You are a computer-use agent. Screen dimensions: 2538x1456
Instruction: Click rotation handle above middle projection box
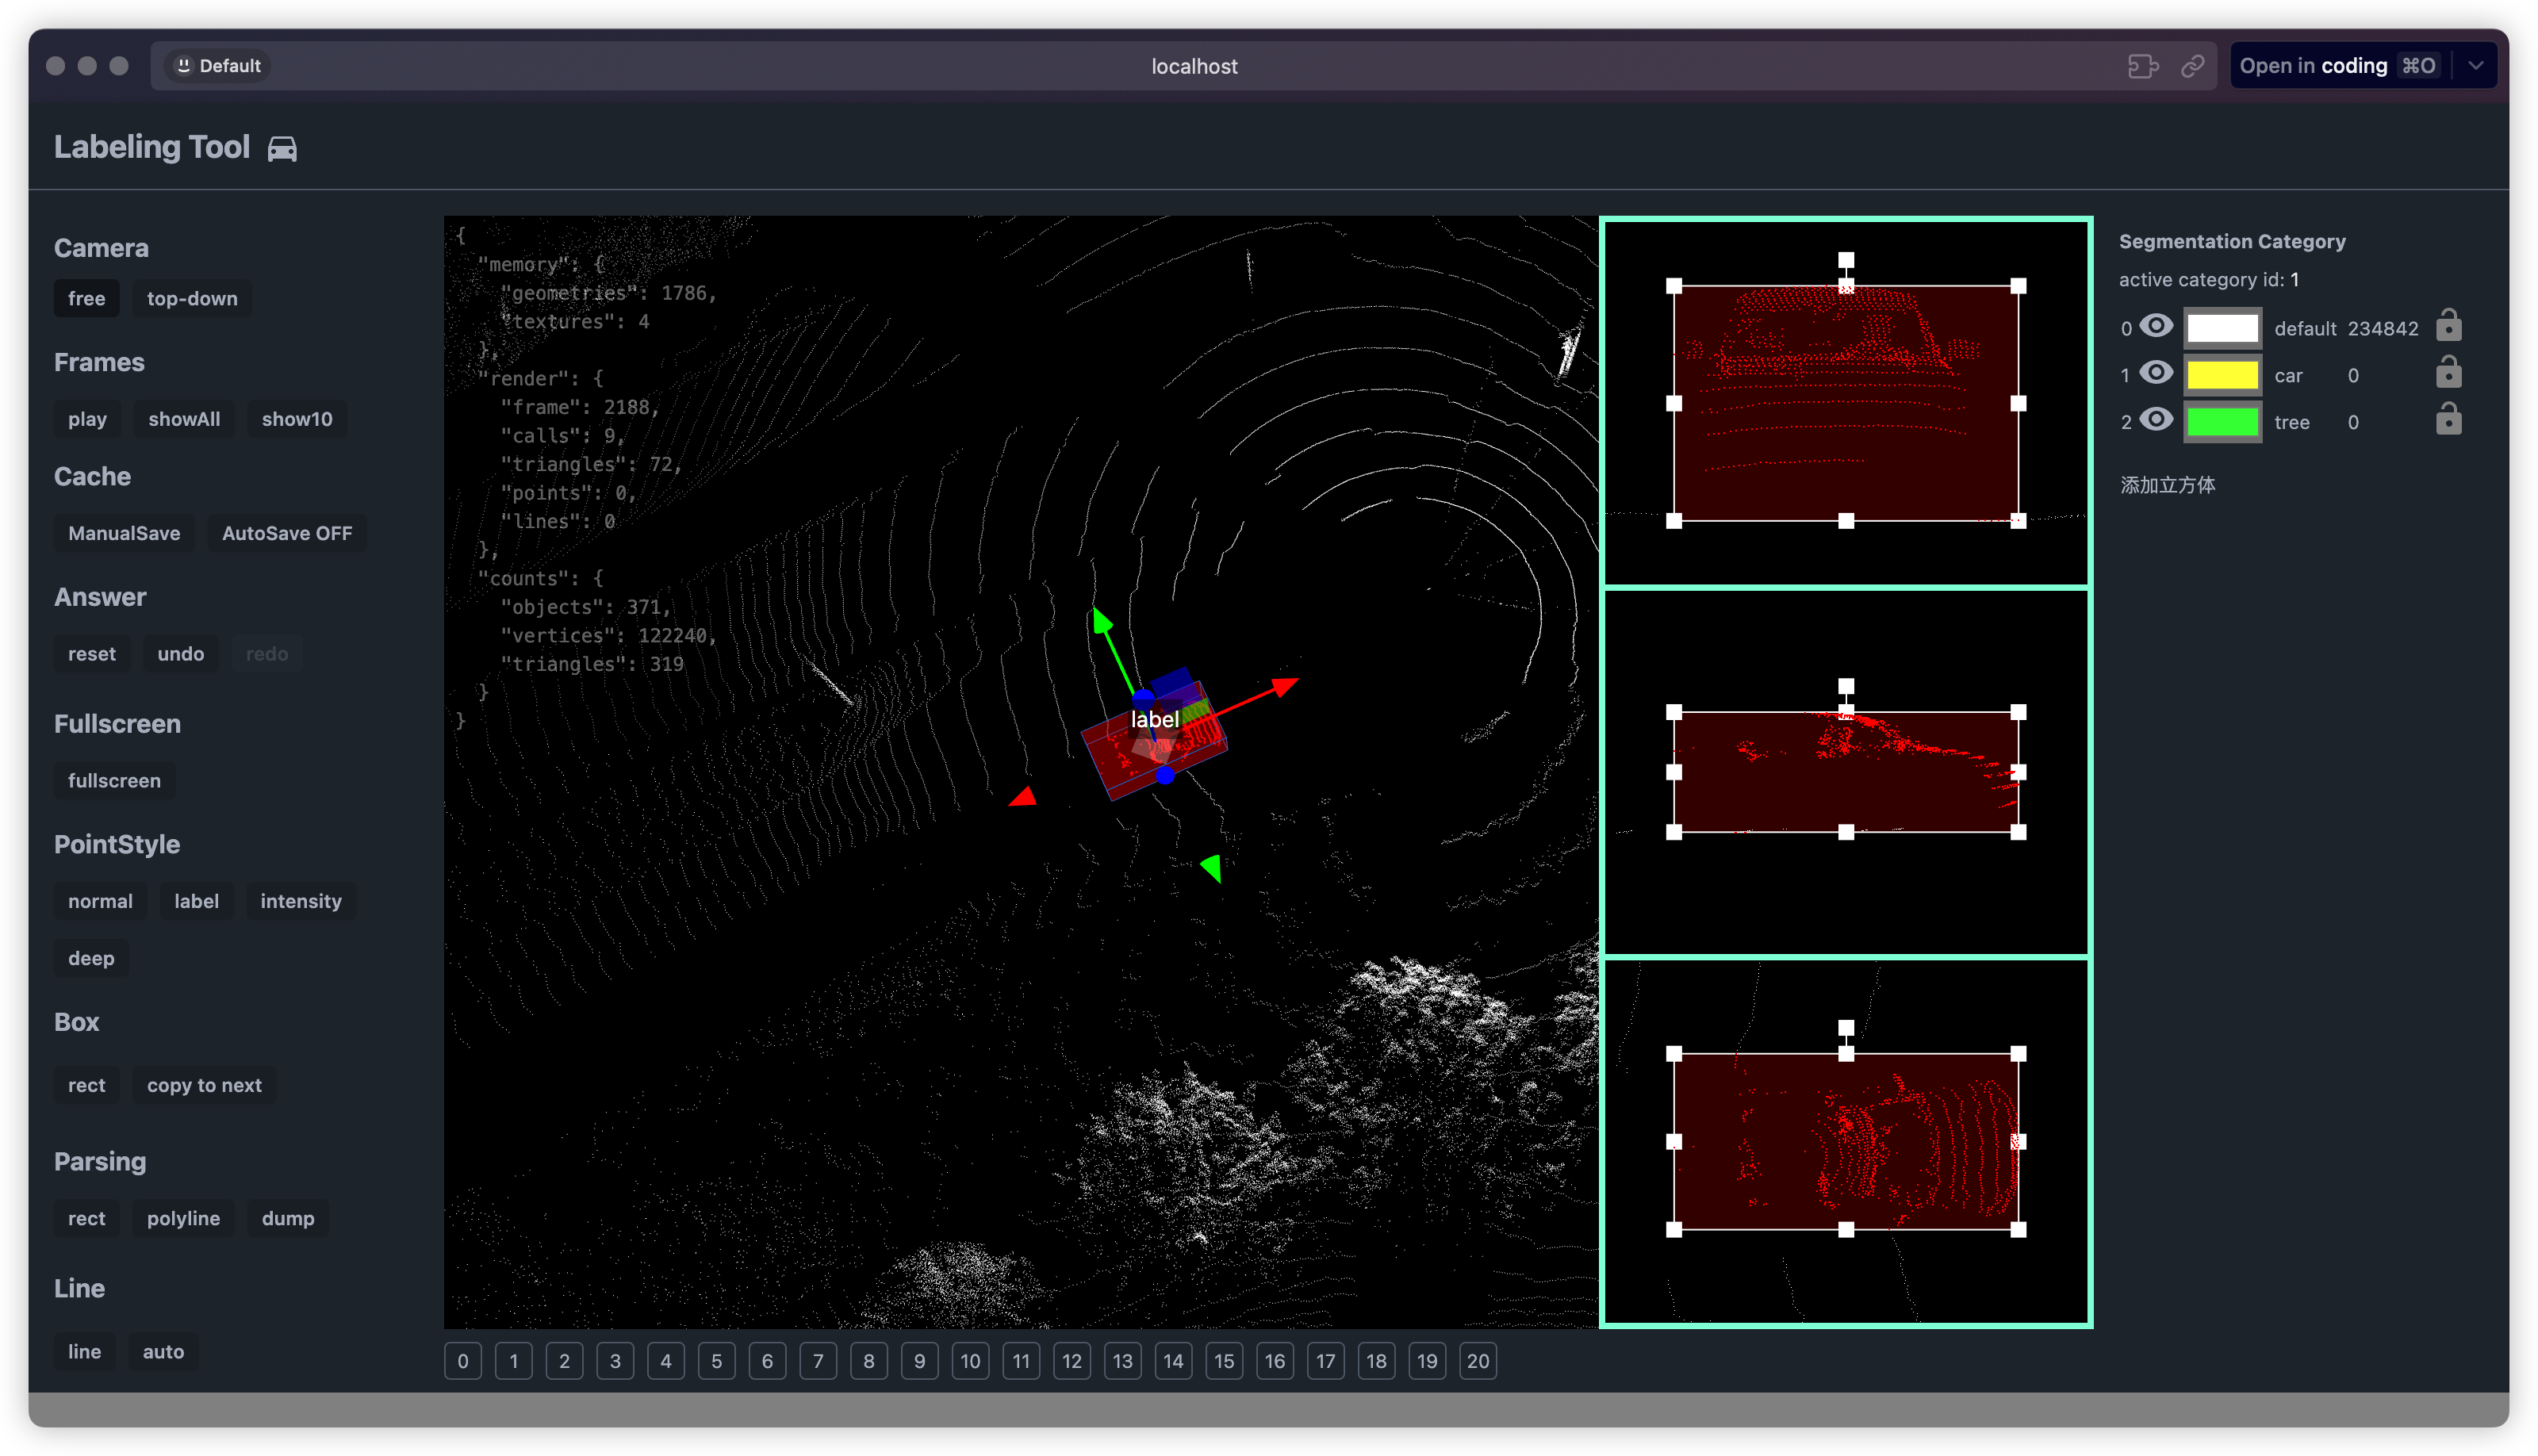(1846, 686)
